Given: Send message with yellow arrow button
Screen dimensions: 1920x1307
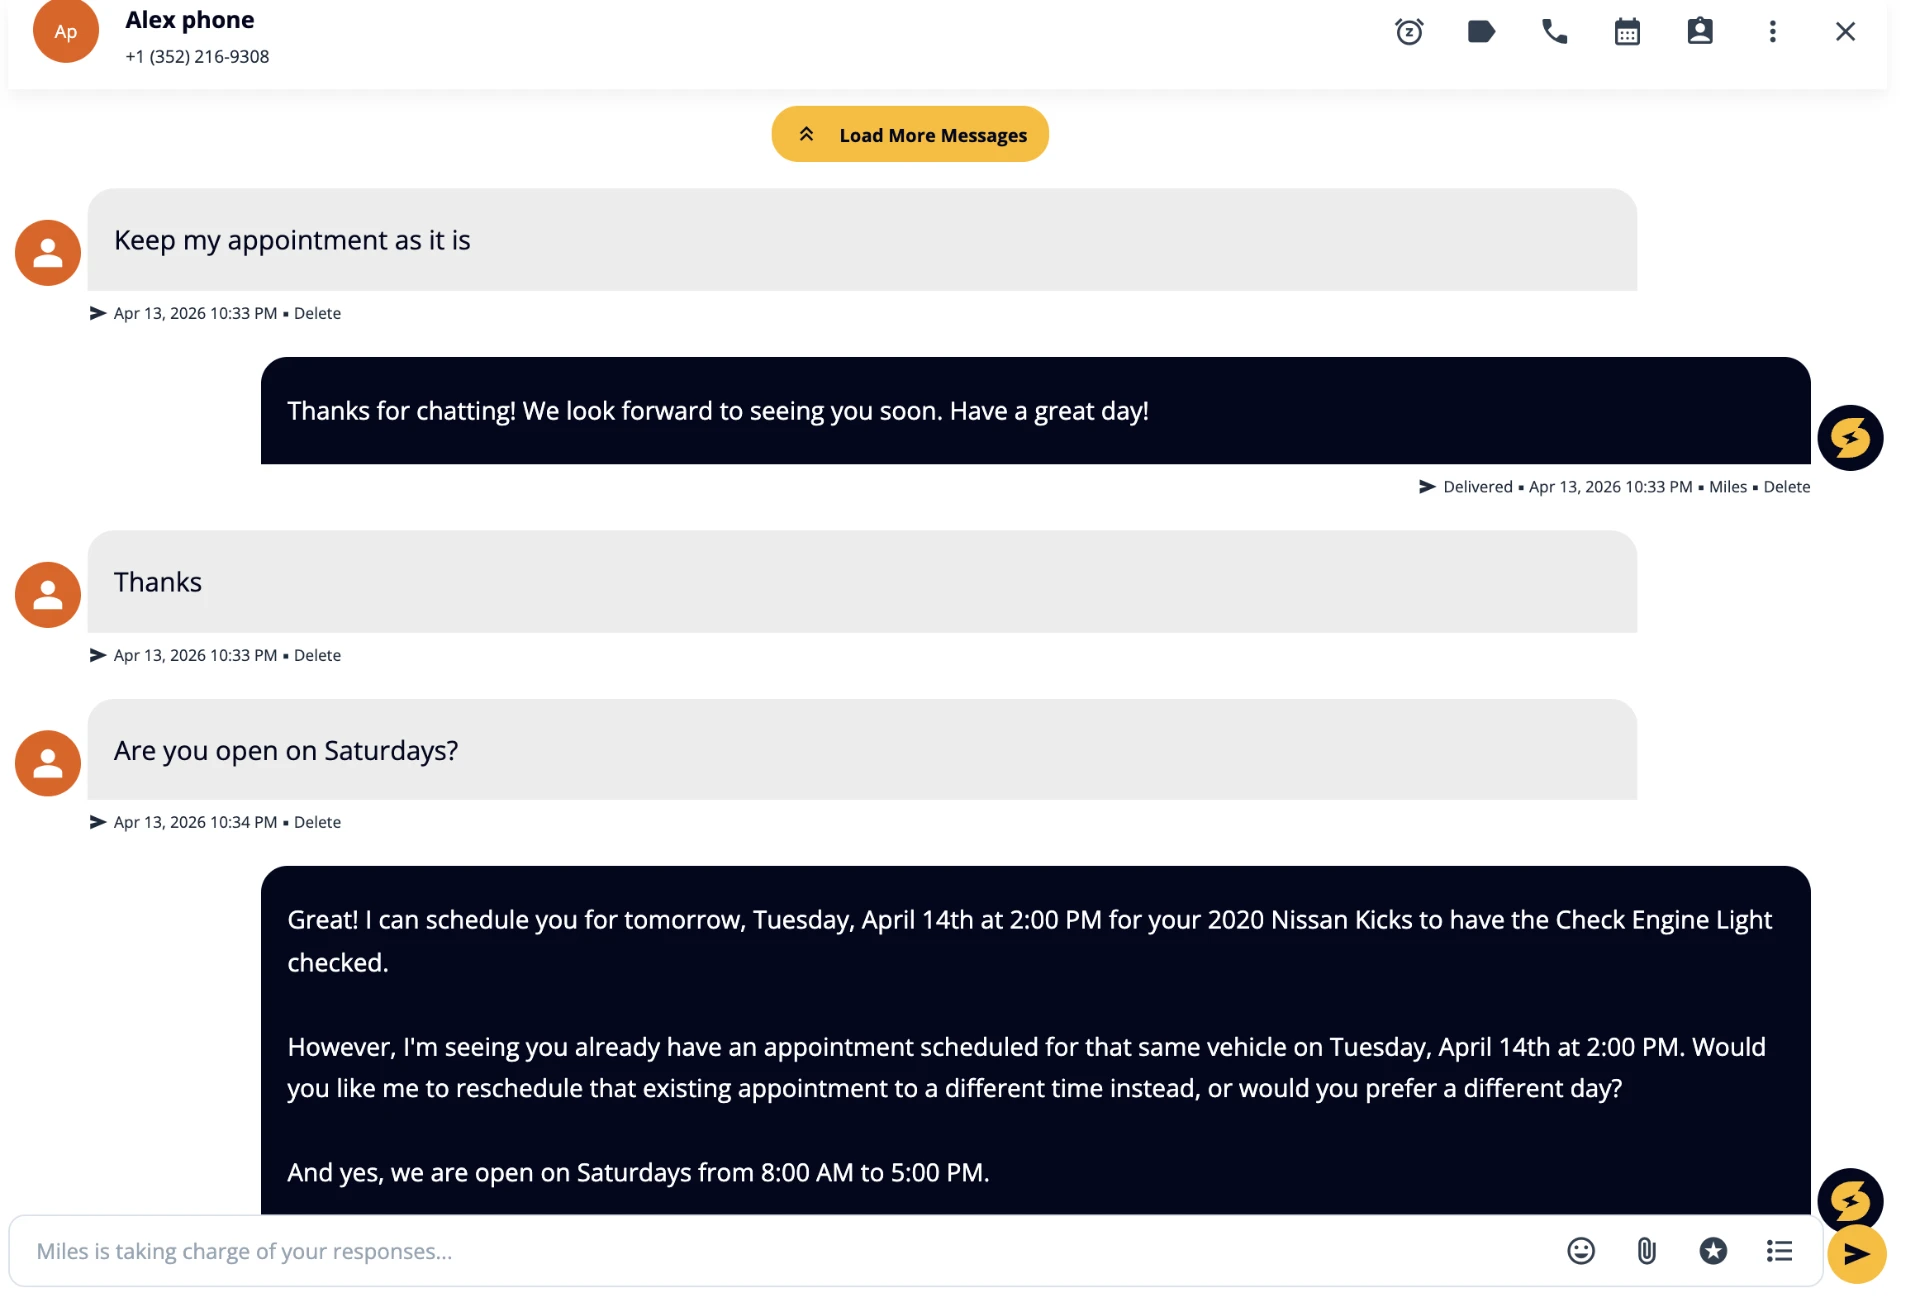Looking at the screenshot, I should pyautogui.click(x=1857, y=1254).
